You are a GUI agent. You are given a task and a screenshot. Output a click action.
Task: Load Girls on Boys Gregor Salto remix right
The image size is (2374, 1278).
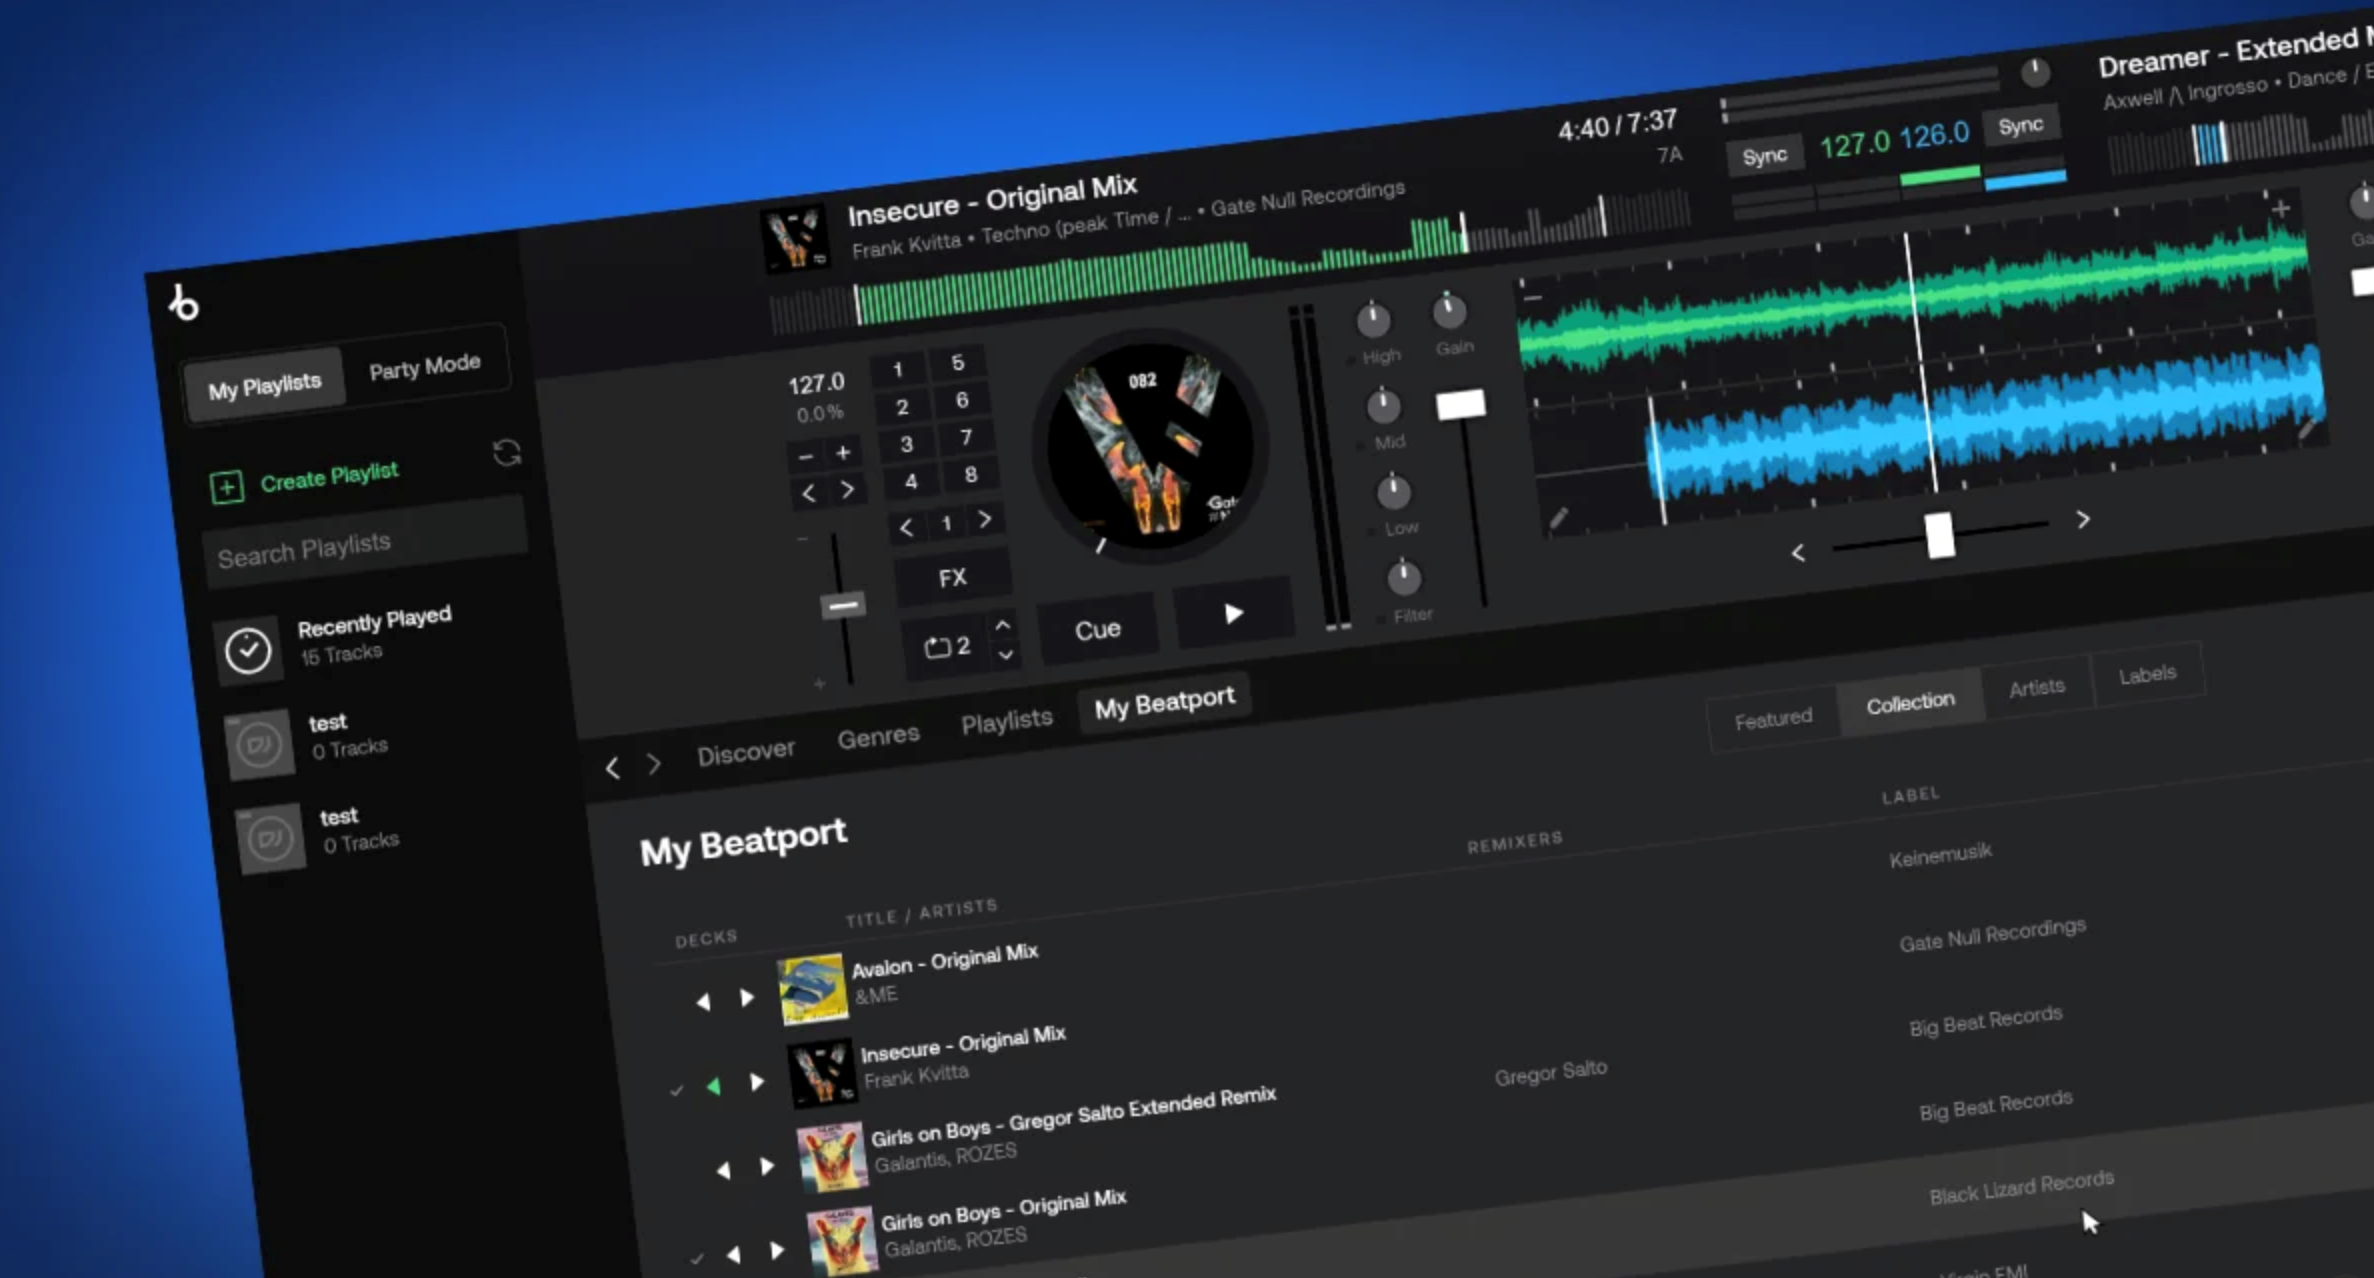(x=767, y=1166)
